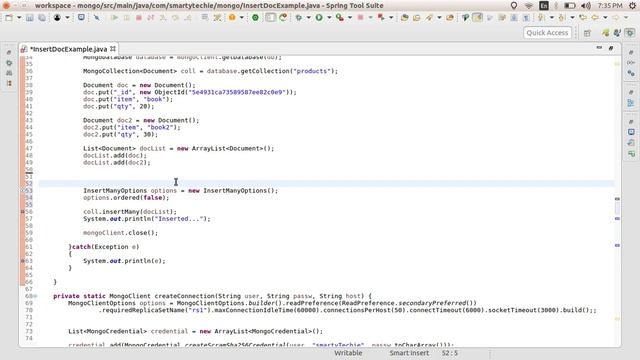Switch to the Java EE perspective icon
Image resolution: width=640 pixels, height=360 pixels.
click(605, 33)
